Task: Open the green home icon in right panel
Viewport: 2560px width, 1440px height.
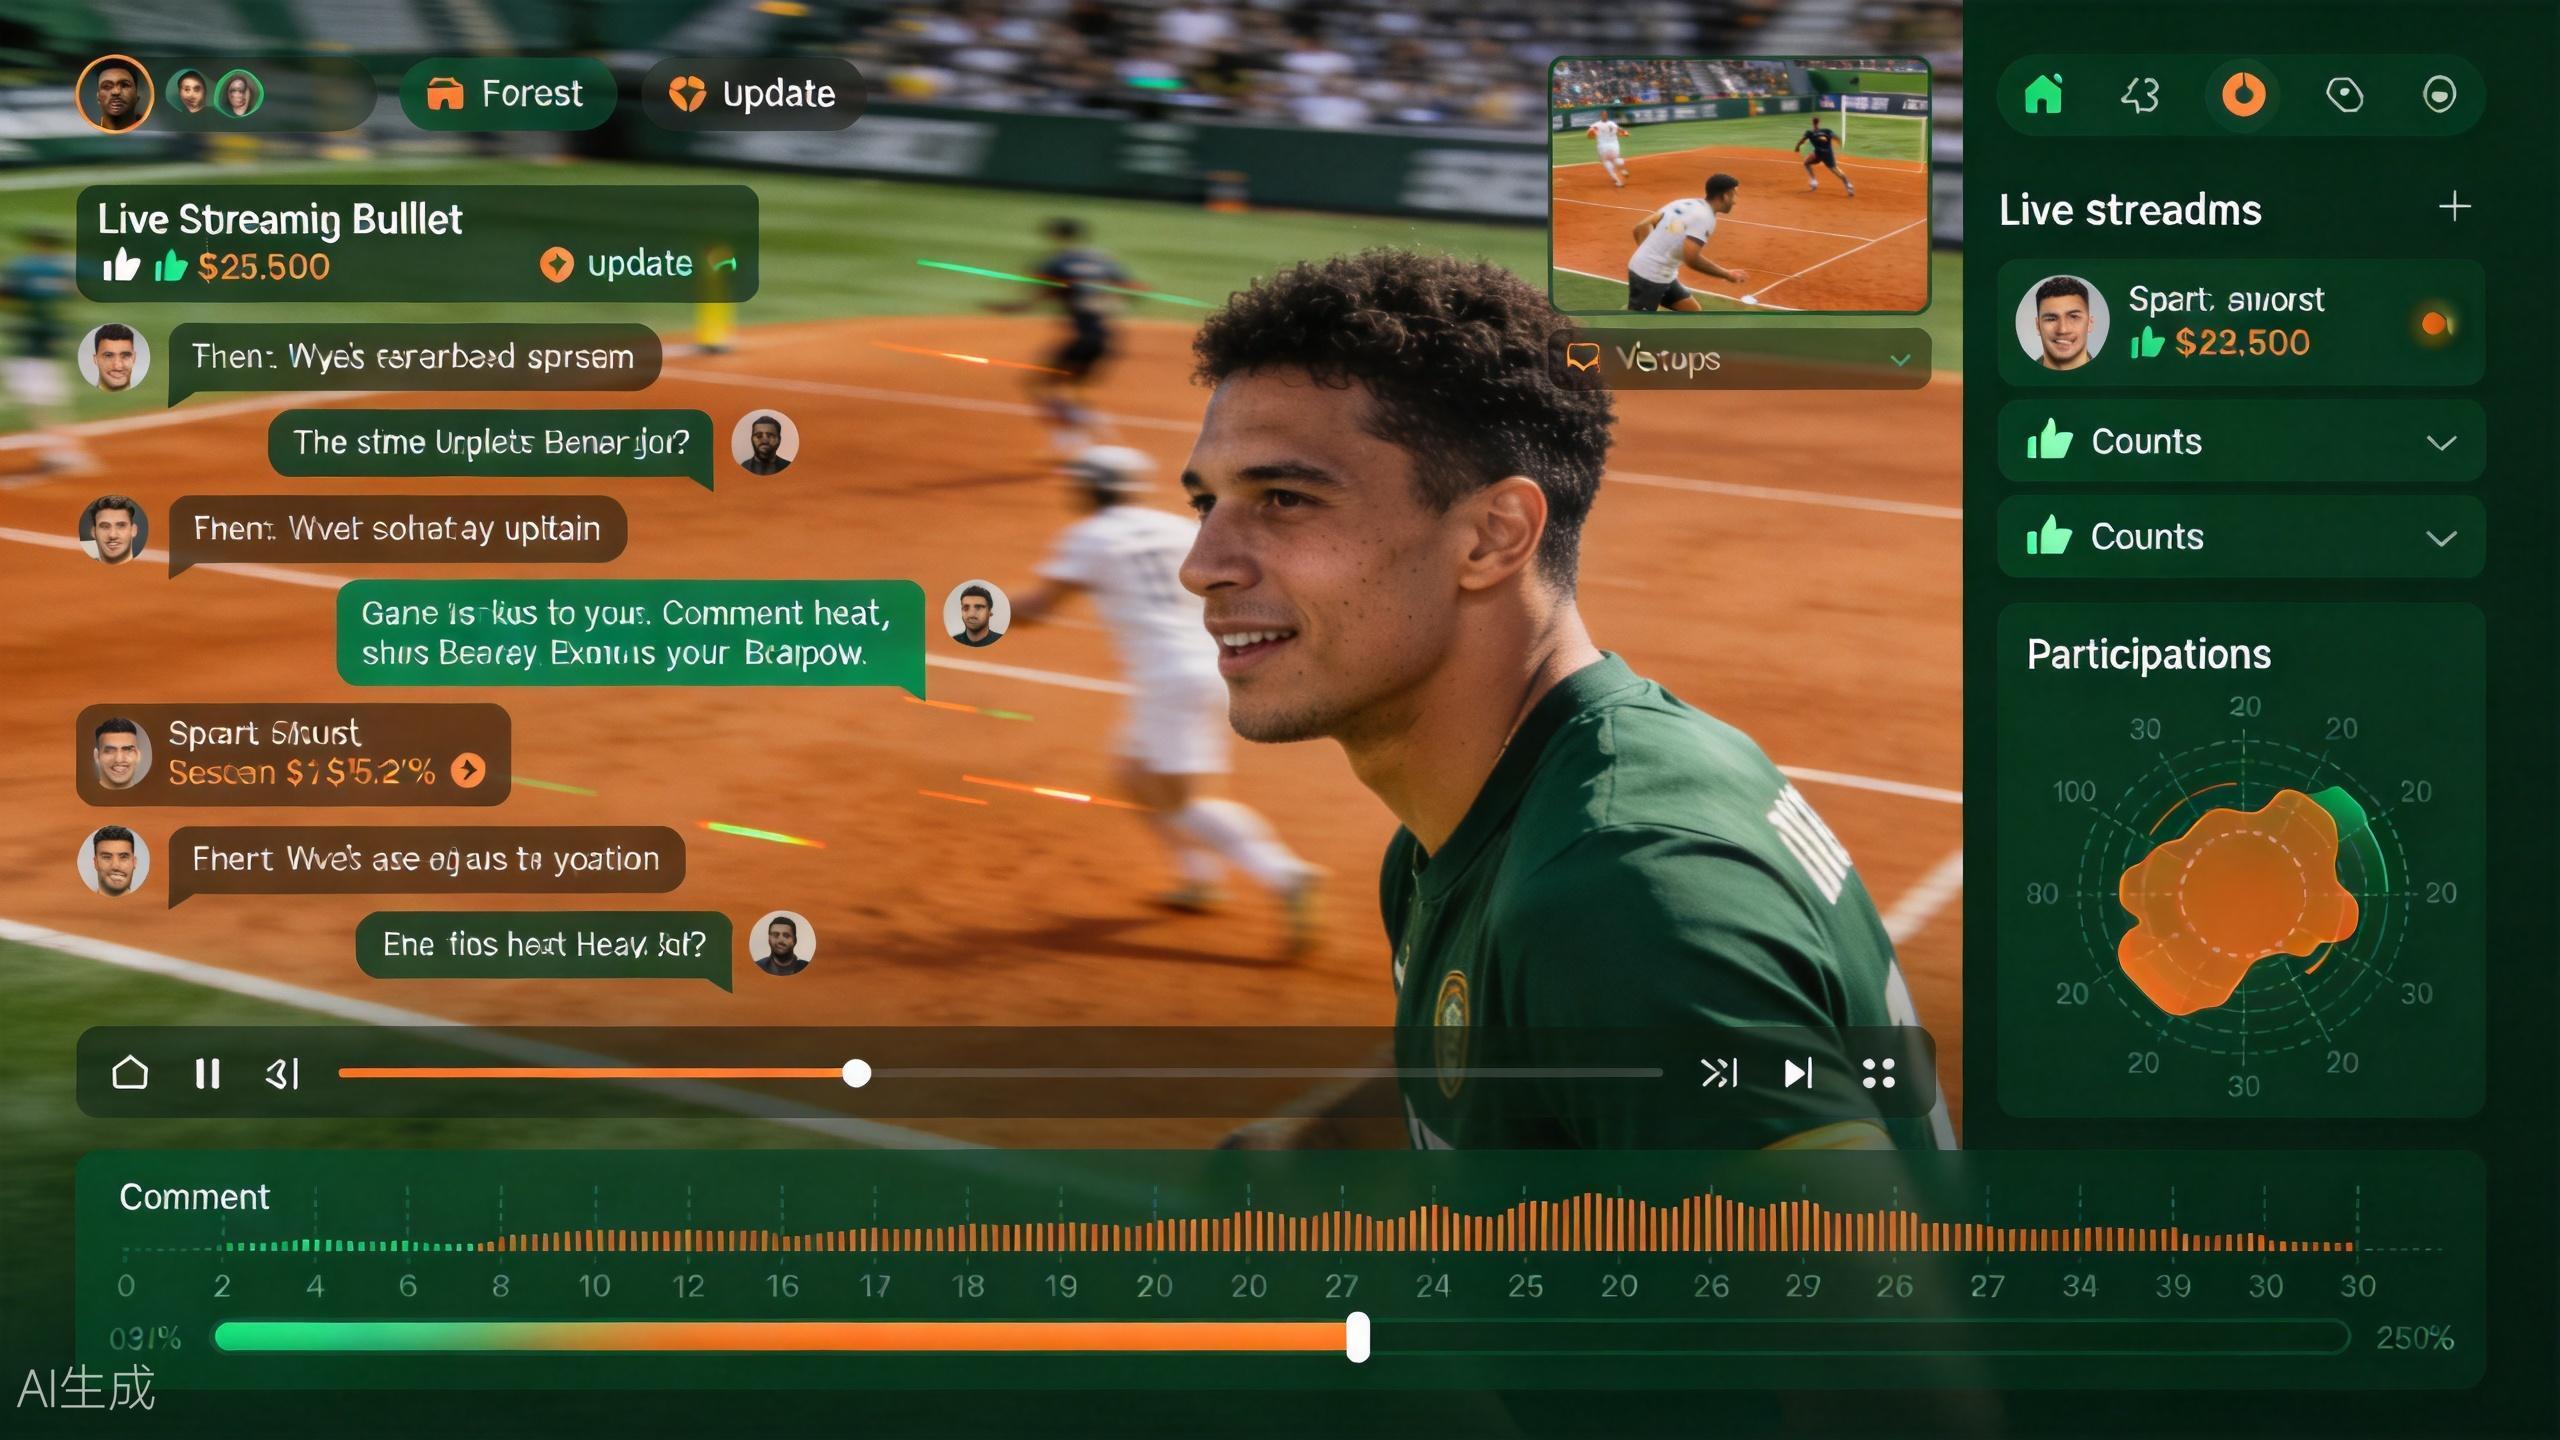Action: tap(2043, 95)
